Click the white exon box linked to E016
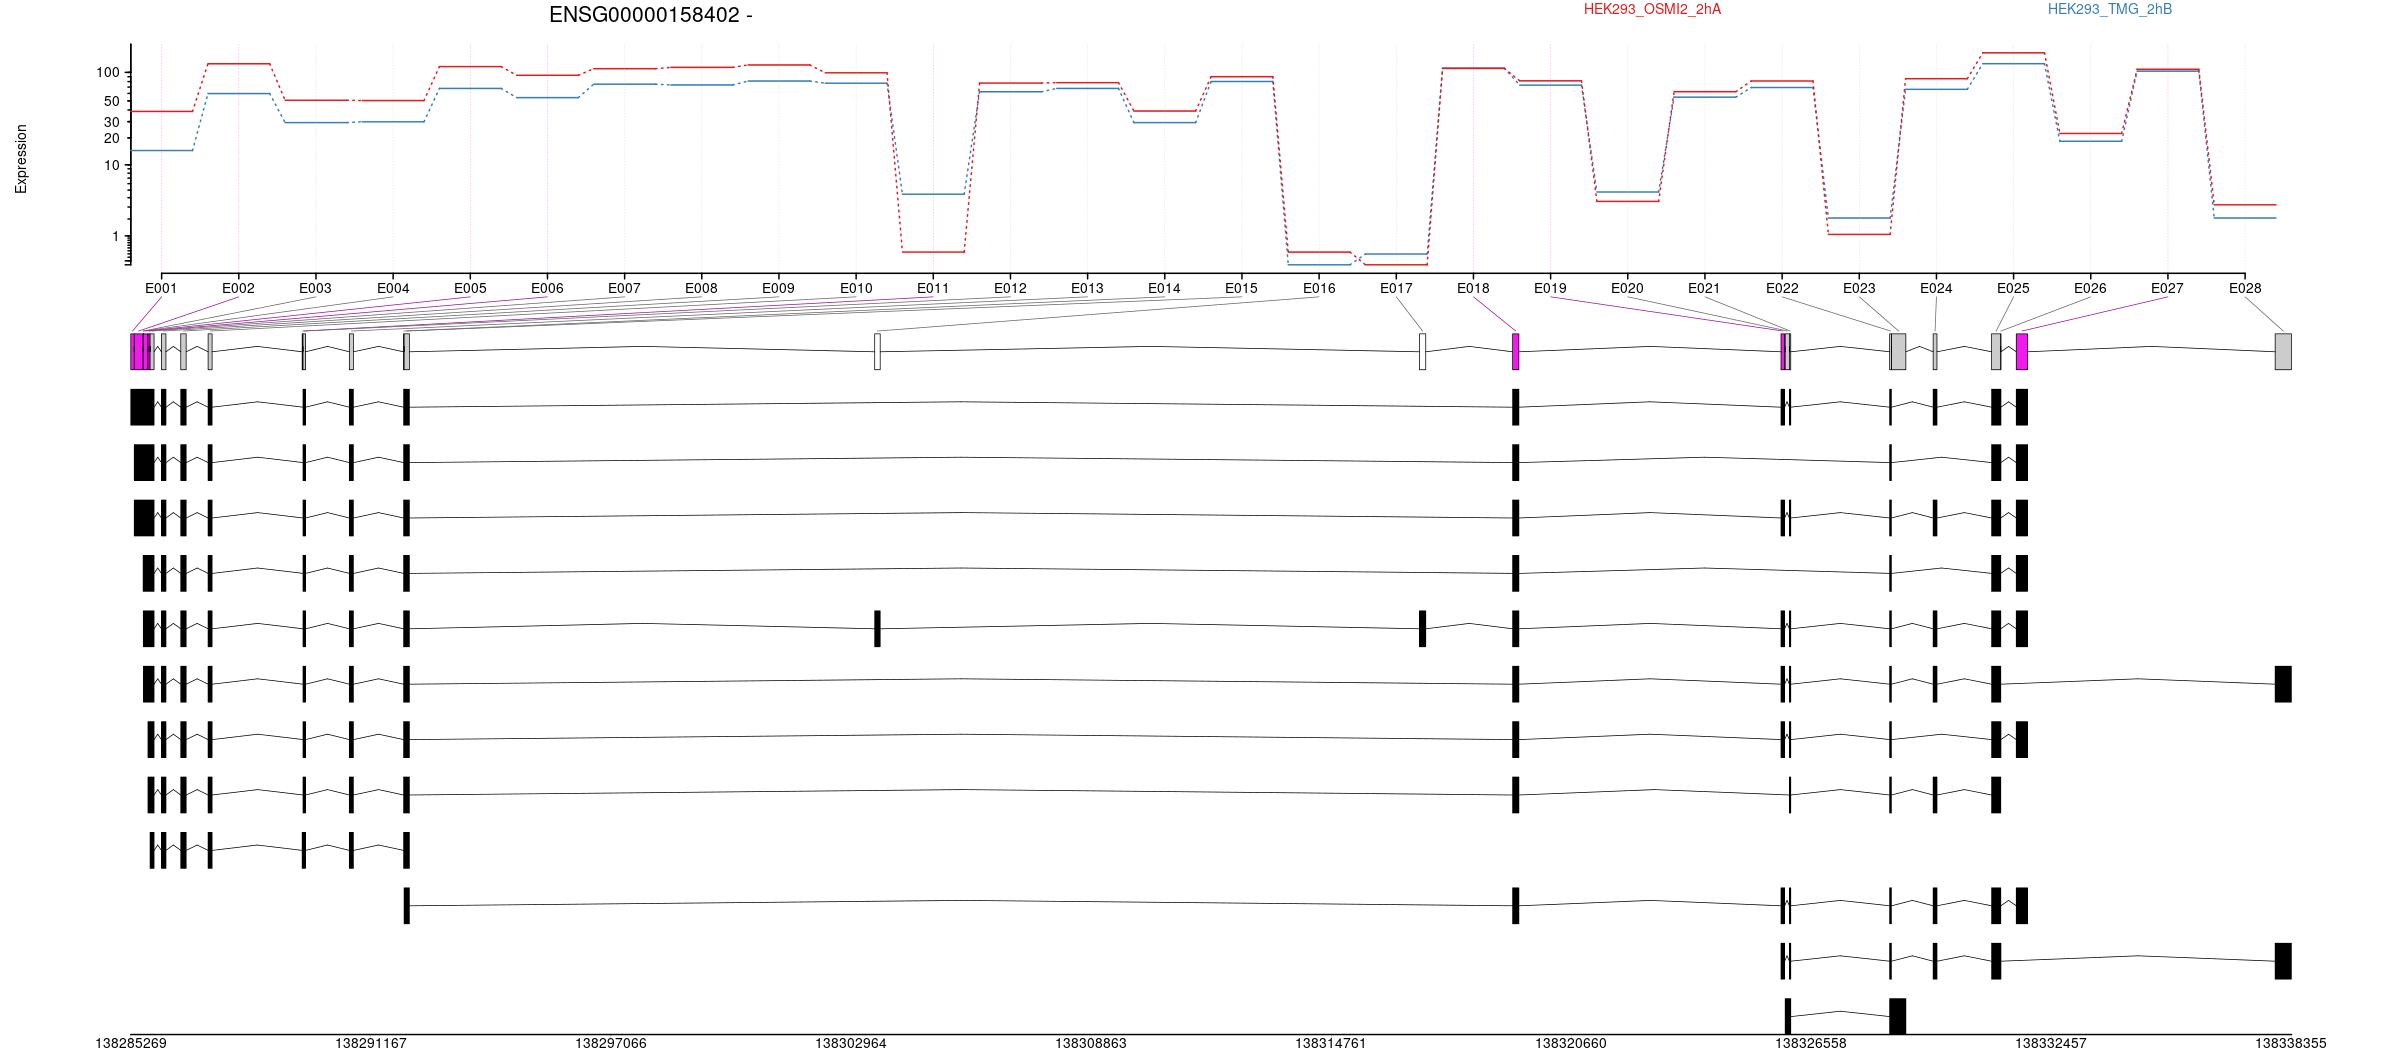Screen dimensions: 2400x1060 [x=878, y=351]
